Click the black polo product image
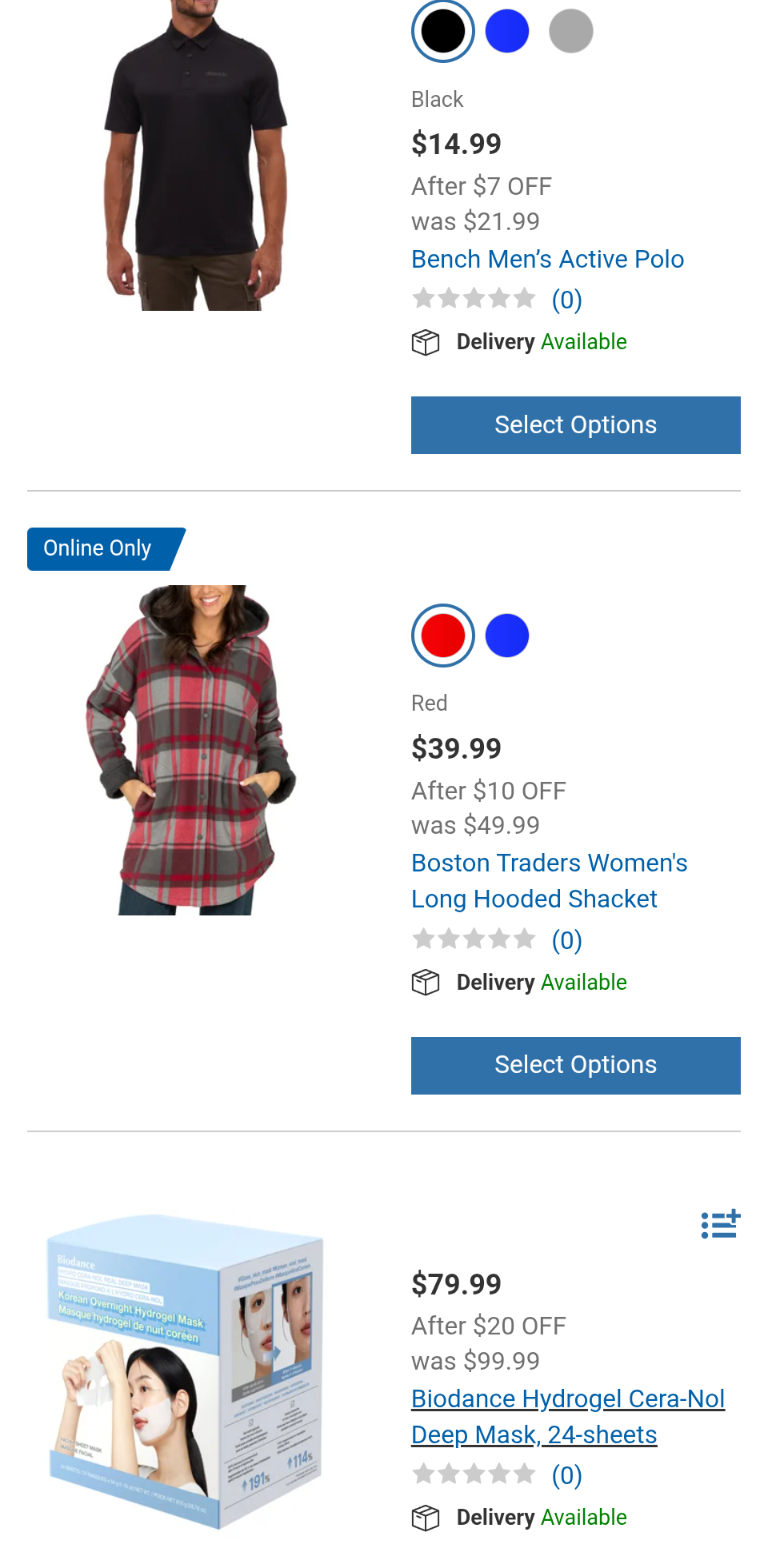Image resolution: width=767 pixels, height=1556 pixels. point(195,155)
